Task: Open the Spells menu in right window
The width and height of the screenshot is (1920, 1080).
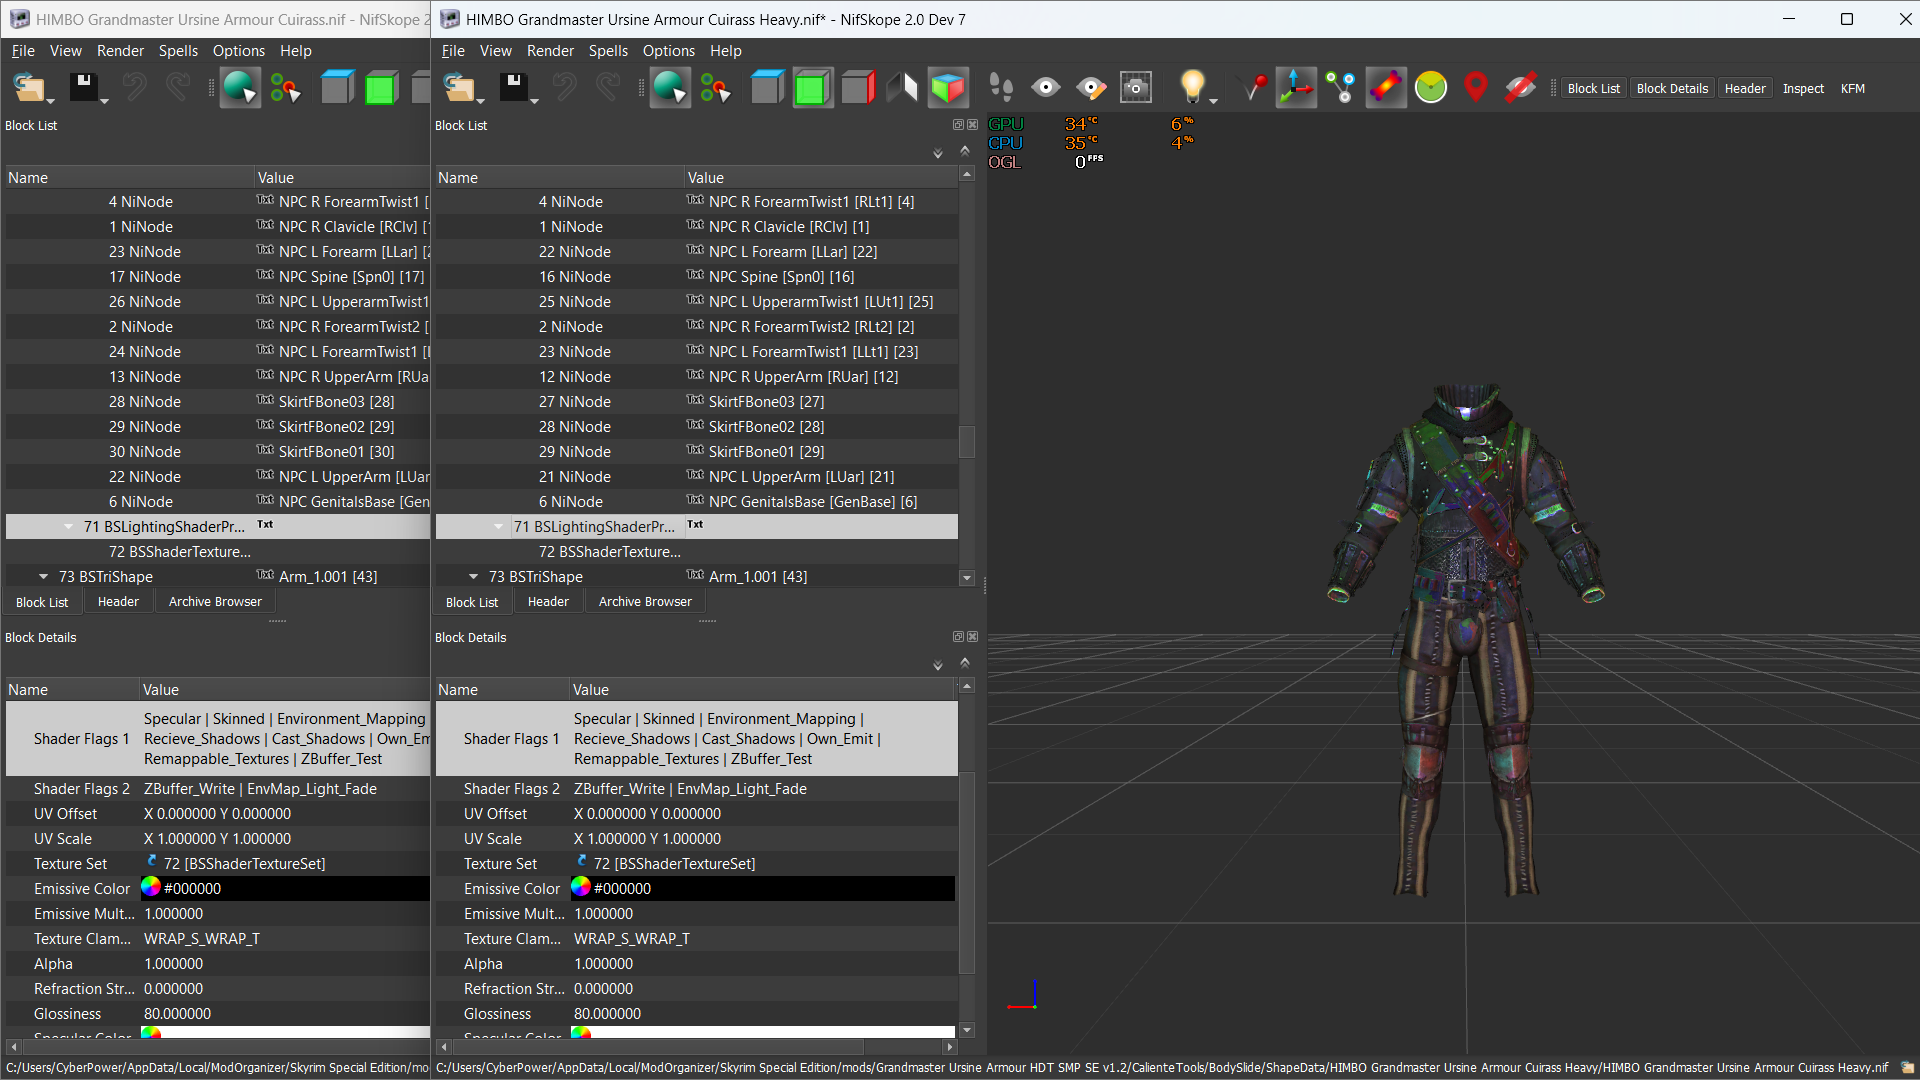Action: coord(607,51)
